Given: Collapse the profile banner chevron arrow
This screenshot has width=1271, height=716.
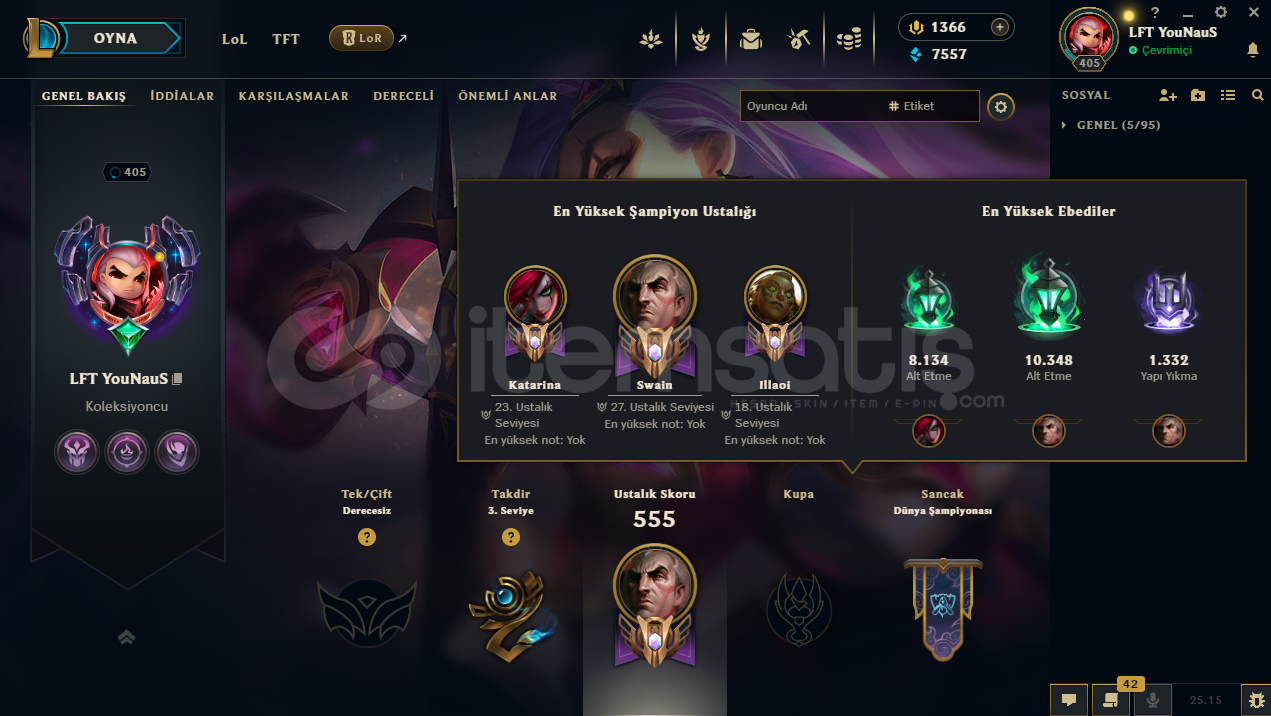Looking at the screenshot, I should click(126, 637).
